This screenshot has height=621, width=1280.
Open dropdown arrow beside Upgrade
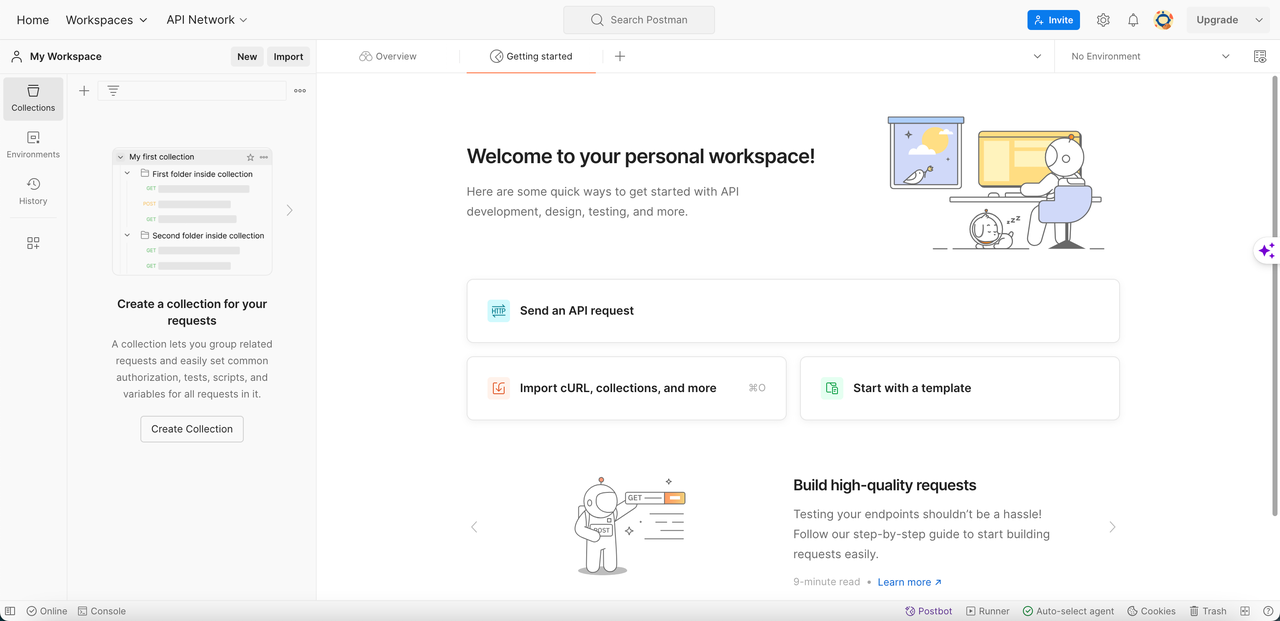(x=1259, y=20)
